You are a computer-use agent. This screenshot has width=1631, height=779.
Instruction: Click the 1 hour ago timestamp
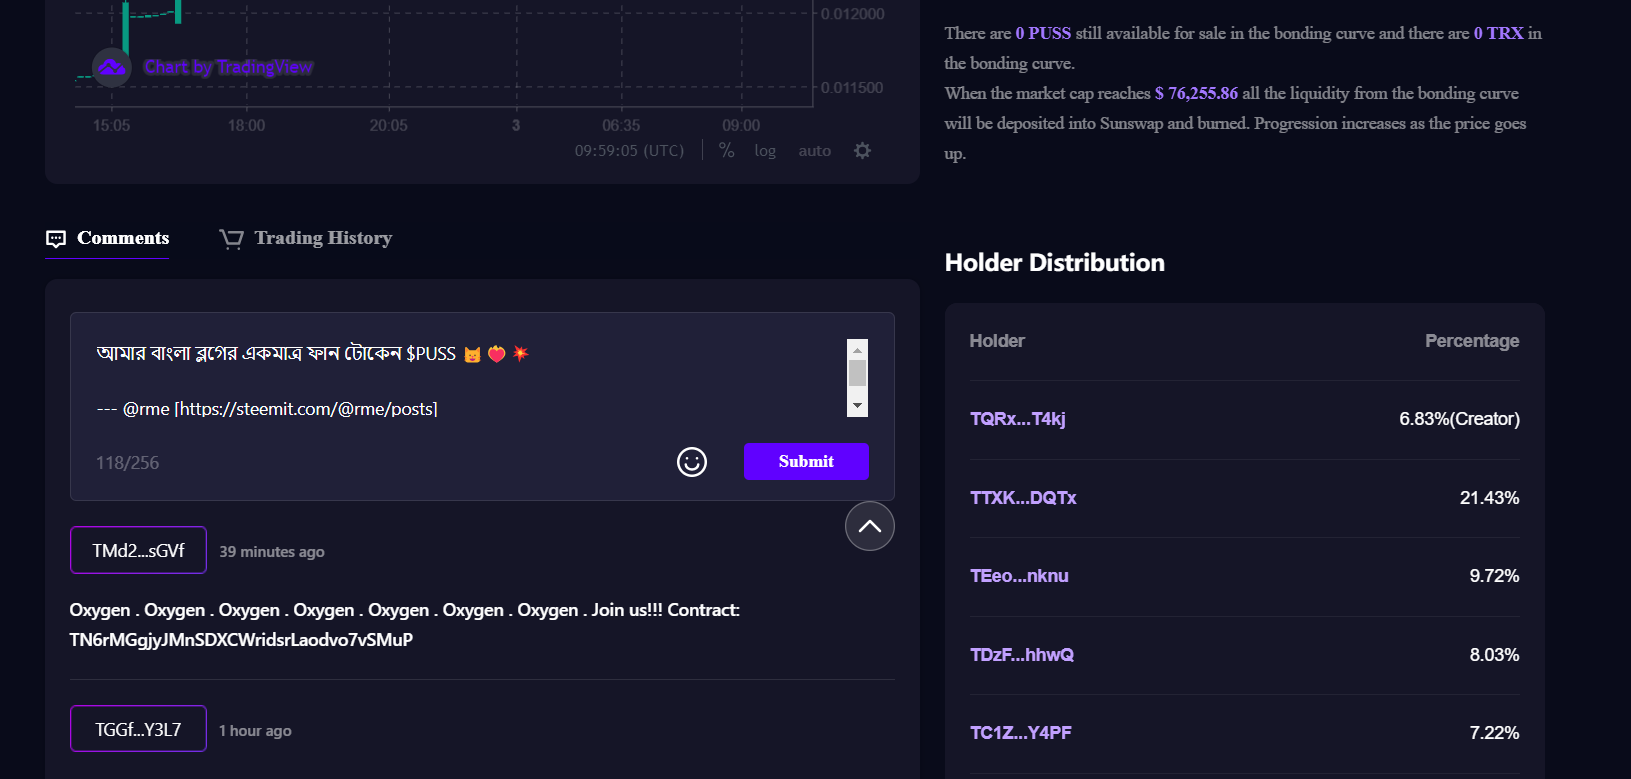(255, 731)
